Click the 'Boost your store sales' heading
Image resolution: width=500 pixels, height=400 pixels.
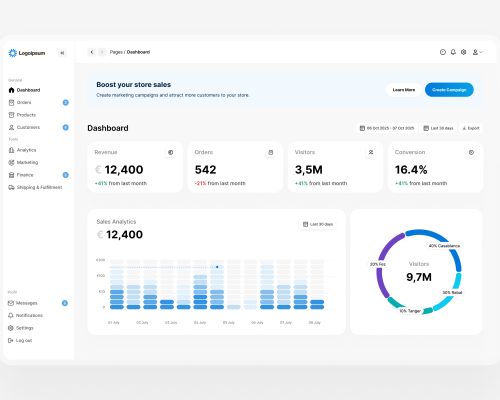coord(134,85)
